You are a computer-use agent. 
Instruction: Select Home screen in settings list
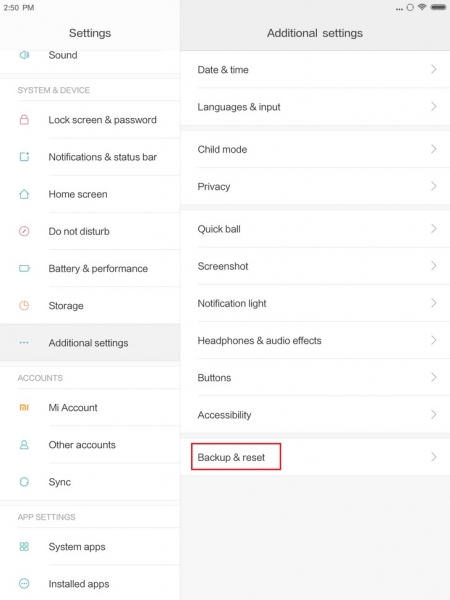(x=90, y=194)
